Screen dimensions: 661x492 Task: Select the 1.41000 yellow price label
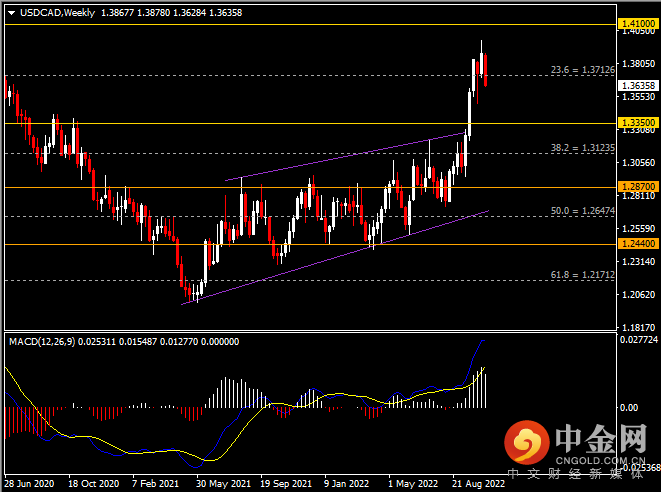(x=638, y=24)
